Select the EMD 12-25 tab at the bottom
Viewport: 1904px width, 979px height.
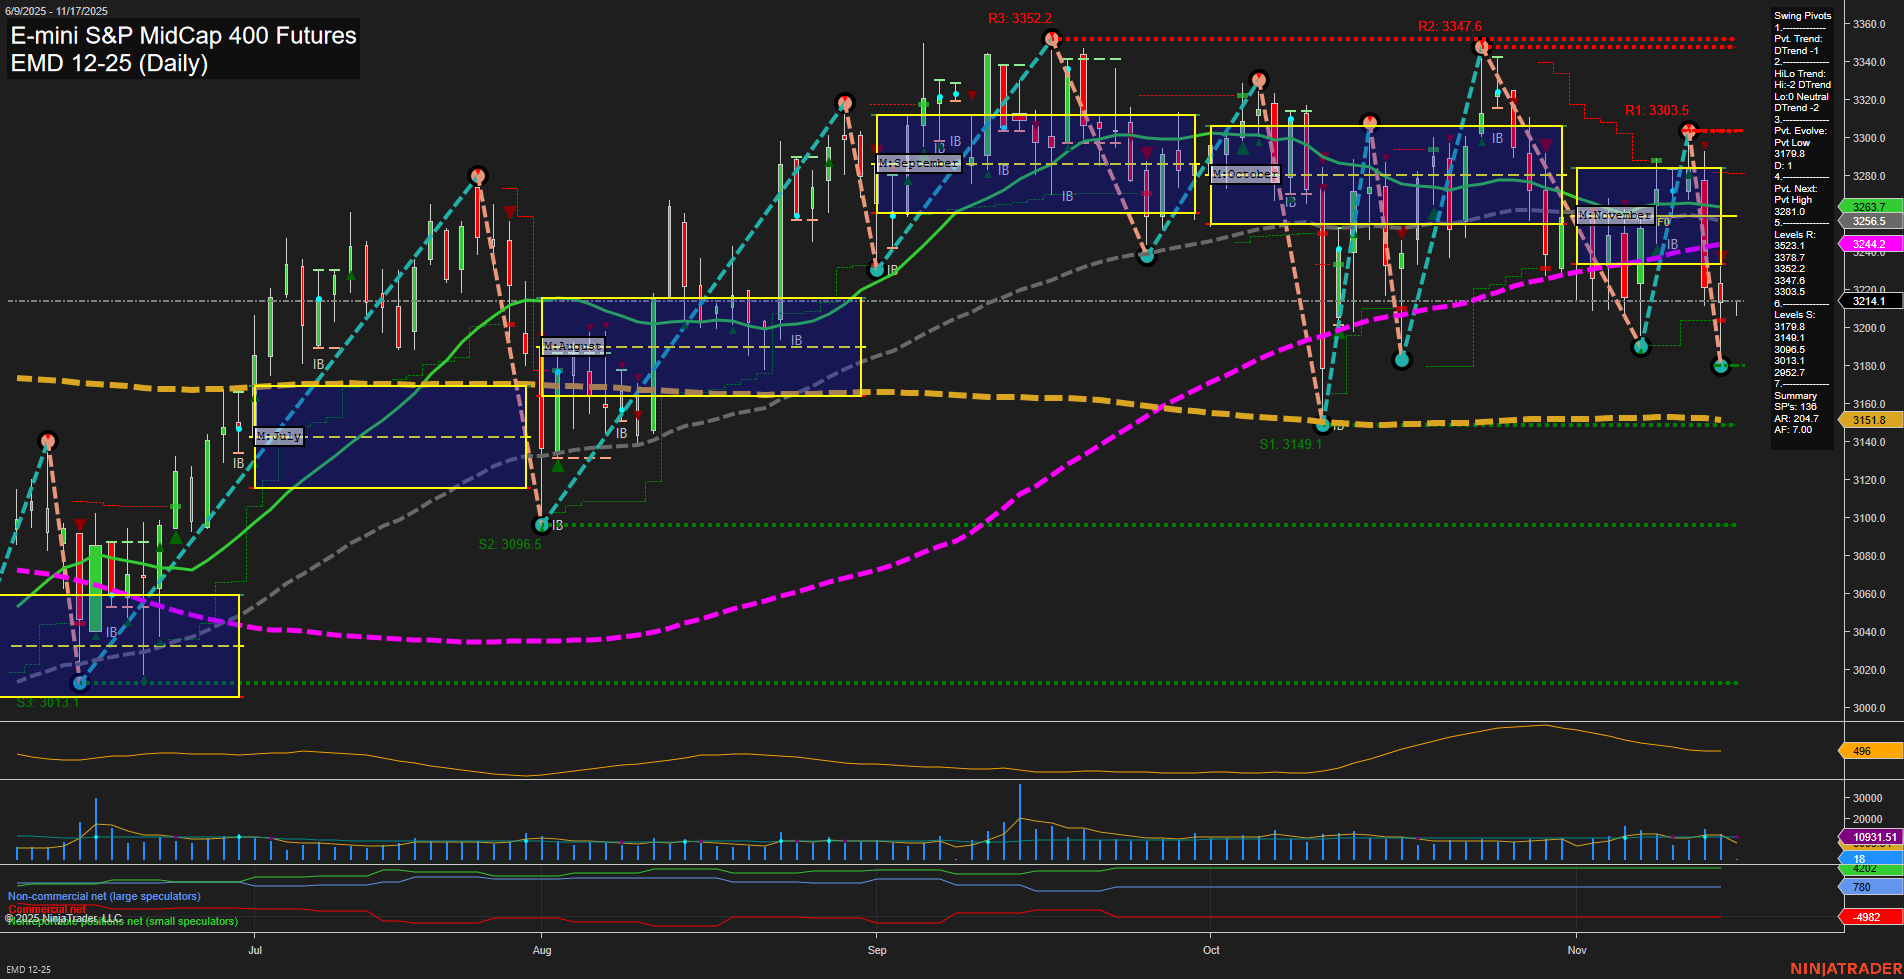(x=27, y=969)
